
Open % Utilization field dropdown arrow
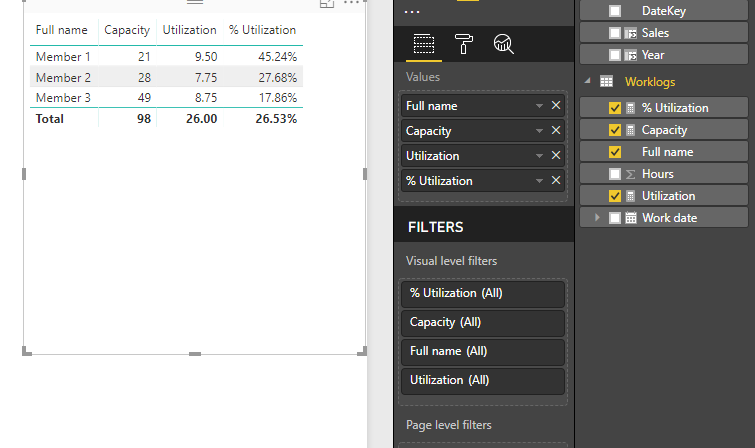539,181
